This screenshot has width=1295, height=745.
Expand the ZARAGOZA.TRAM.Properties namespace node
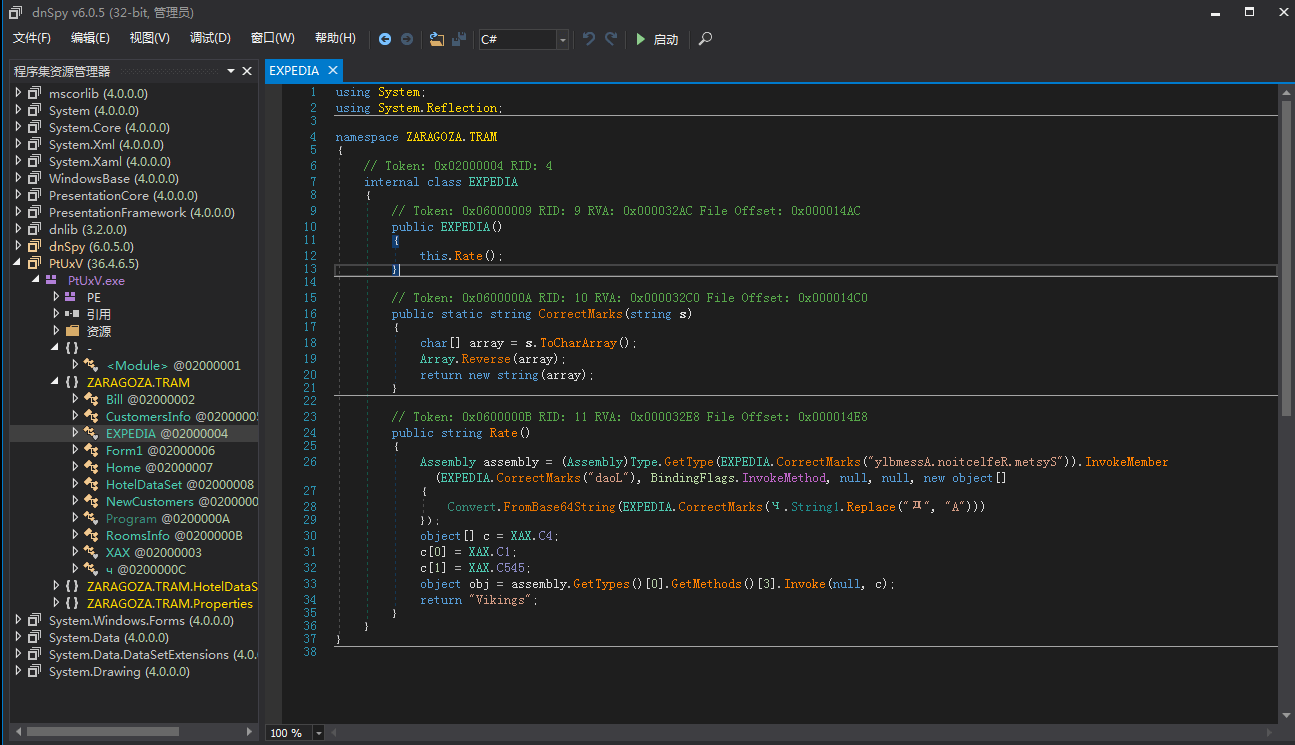coord(56,603)
